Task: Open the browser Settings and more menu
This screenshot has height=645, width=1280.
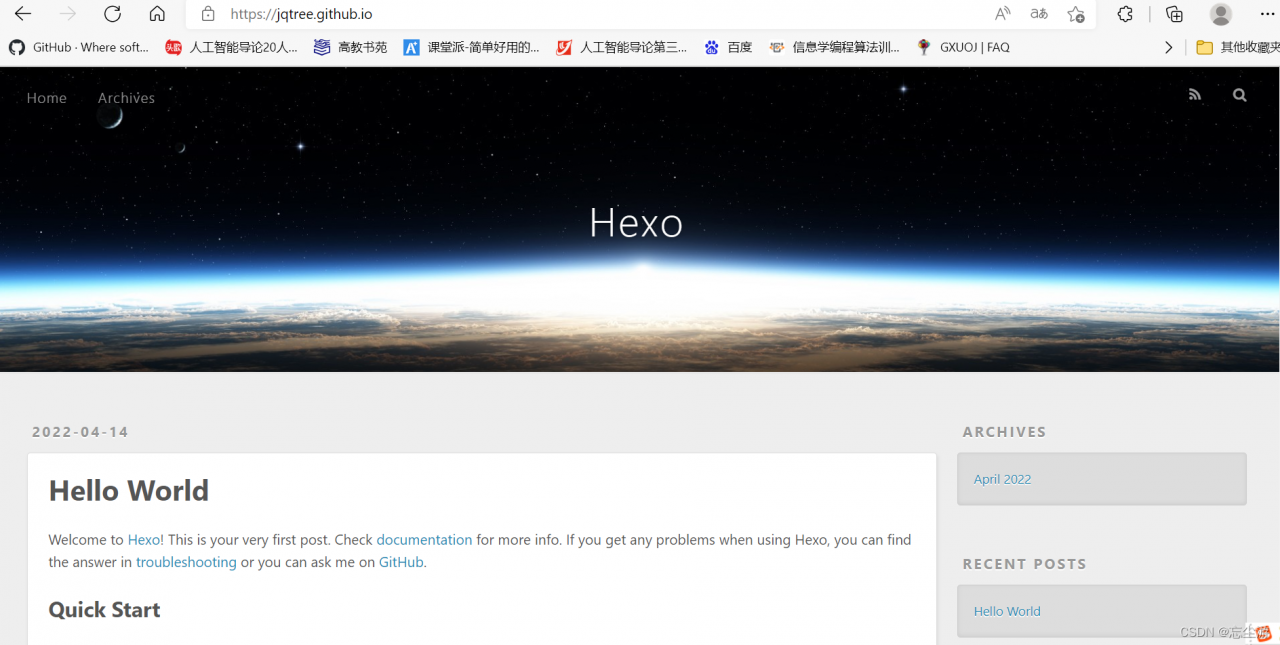Action: click(1267, 14)
